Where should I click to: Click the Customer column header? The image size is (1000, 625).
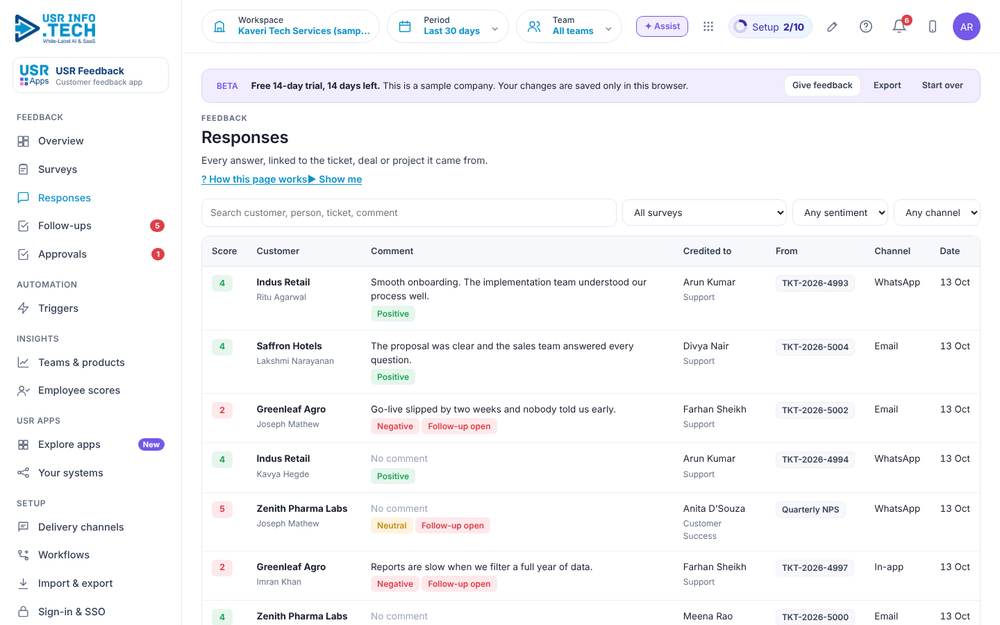point(277,251)
